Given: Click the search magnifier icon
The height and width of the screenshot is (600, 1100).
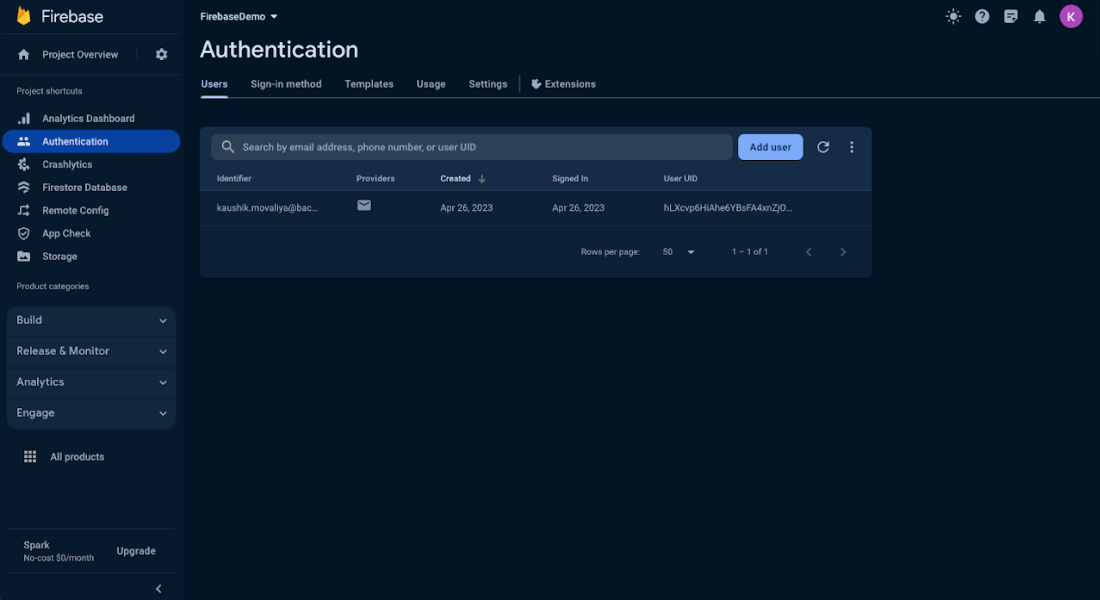Looking at the screenshot, I should point(228,147).
